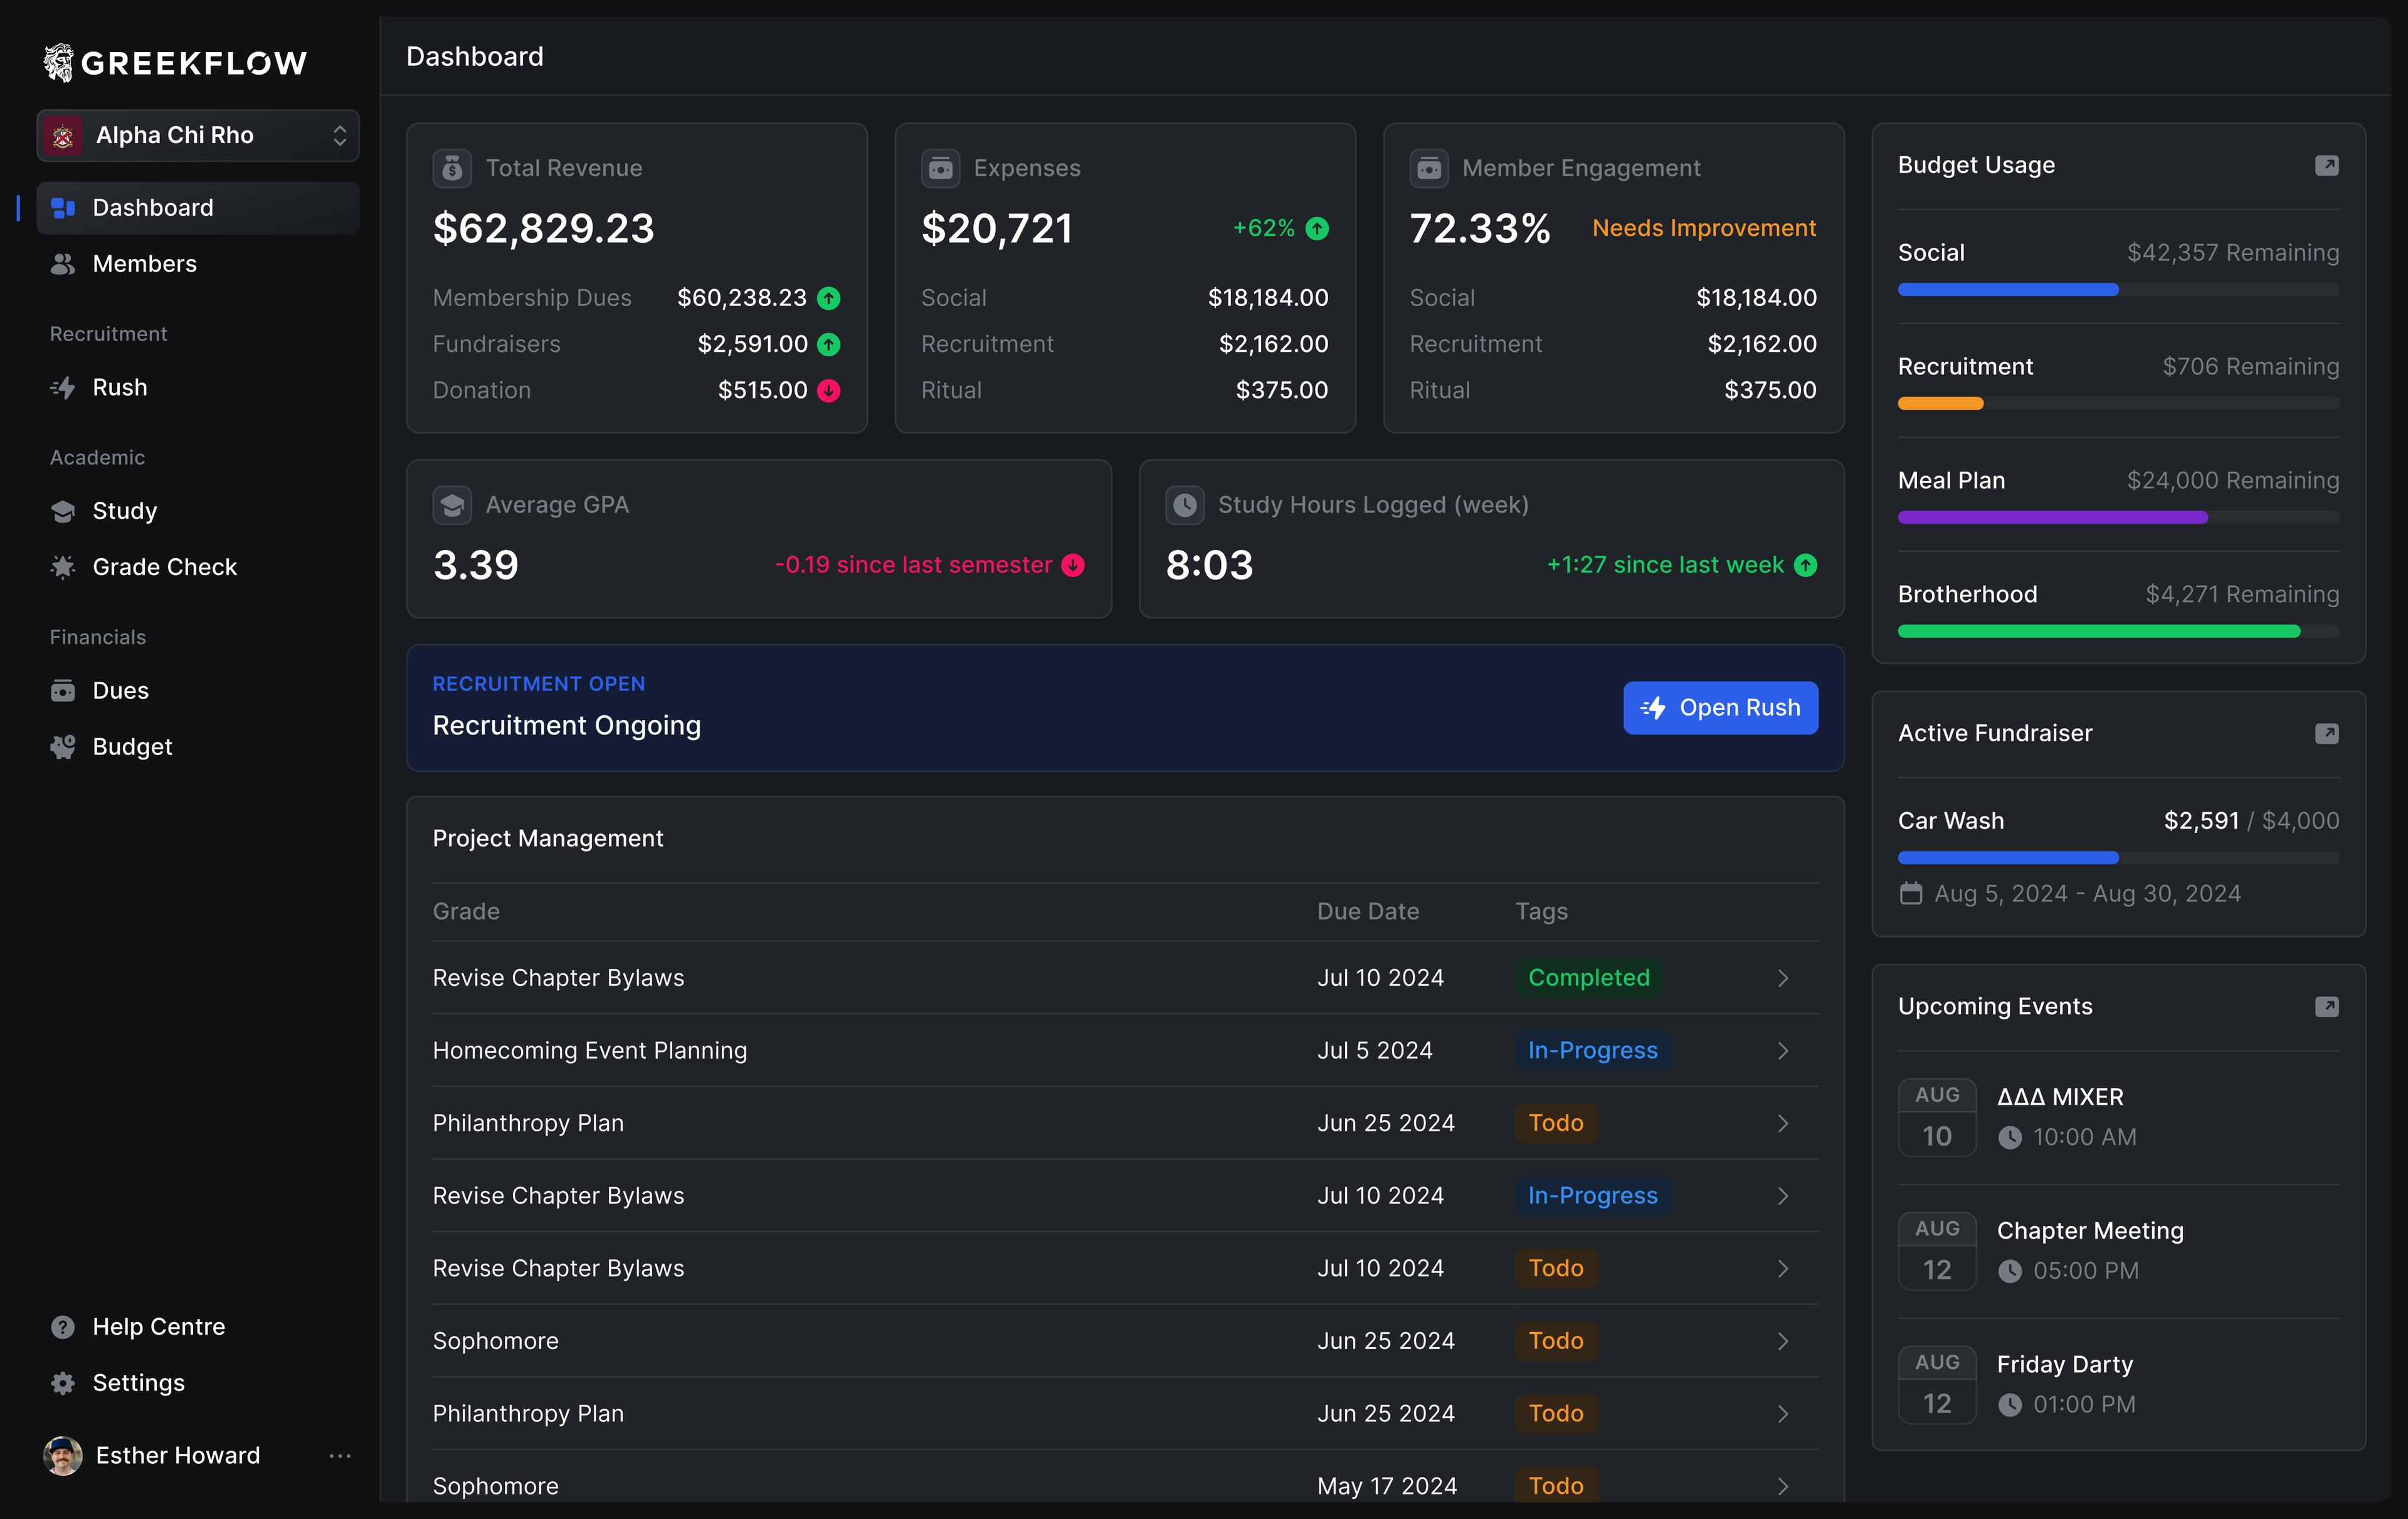This screenshot has width=2408, height=1519.
Task: Click red down arrow after GPA change
Action: [1073, 566]
